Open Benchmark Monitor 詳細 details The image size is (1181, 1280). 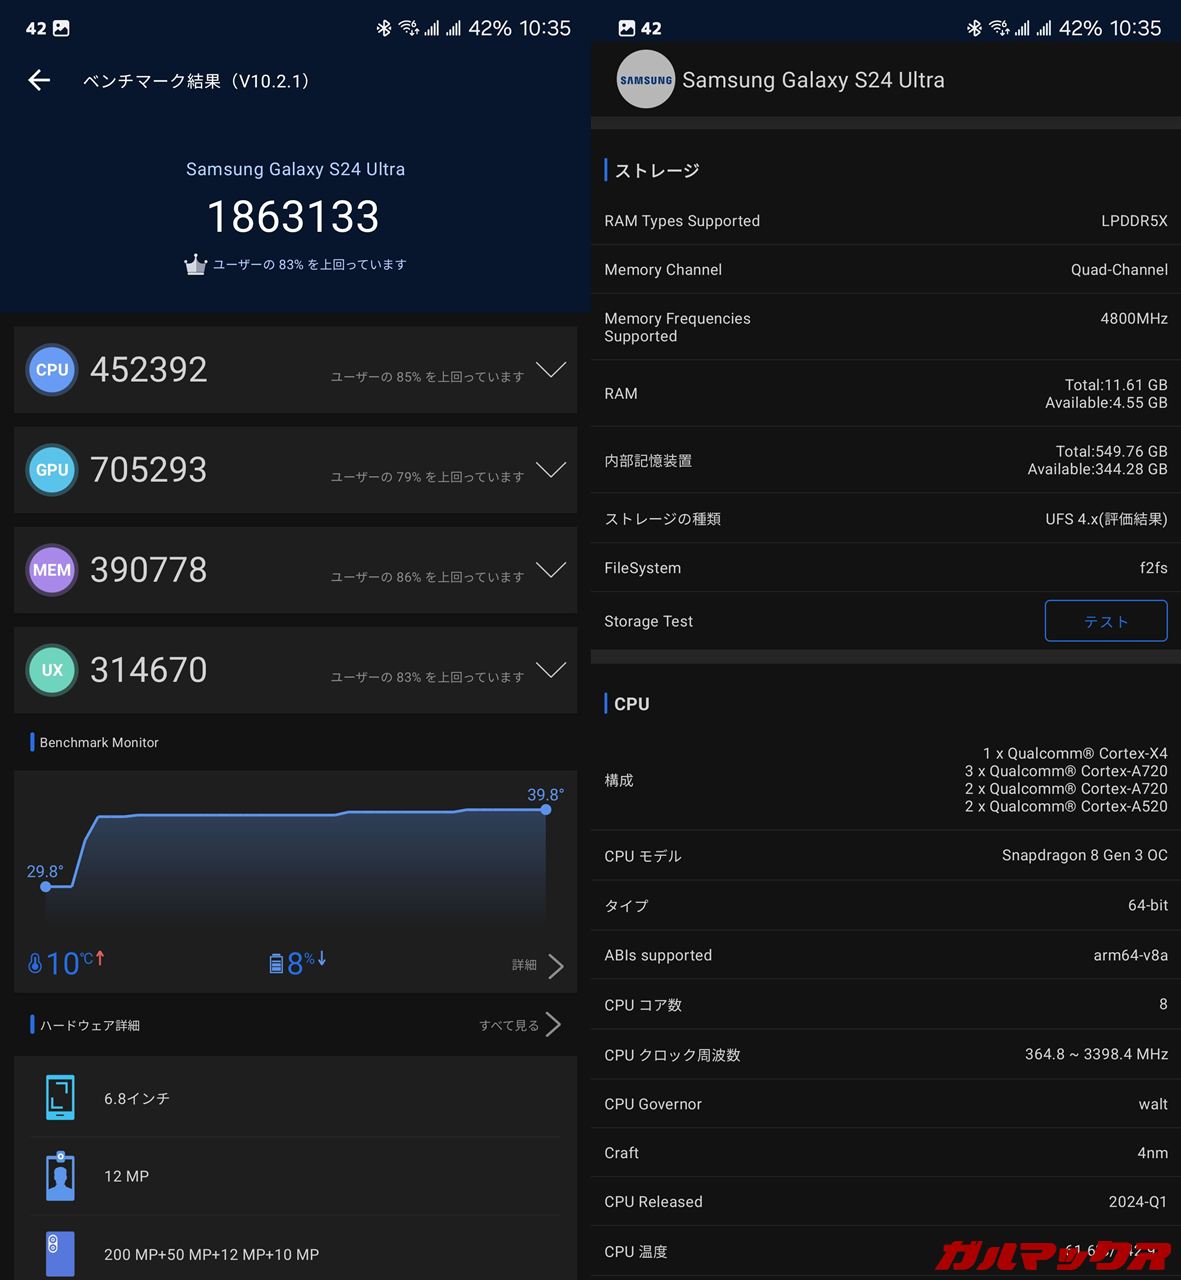540,965
